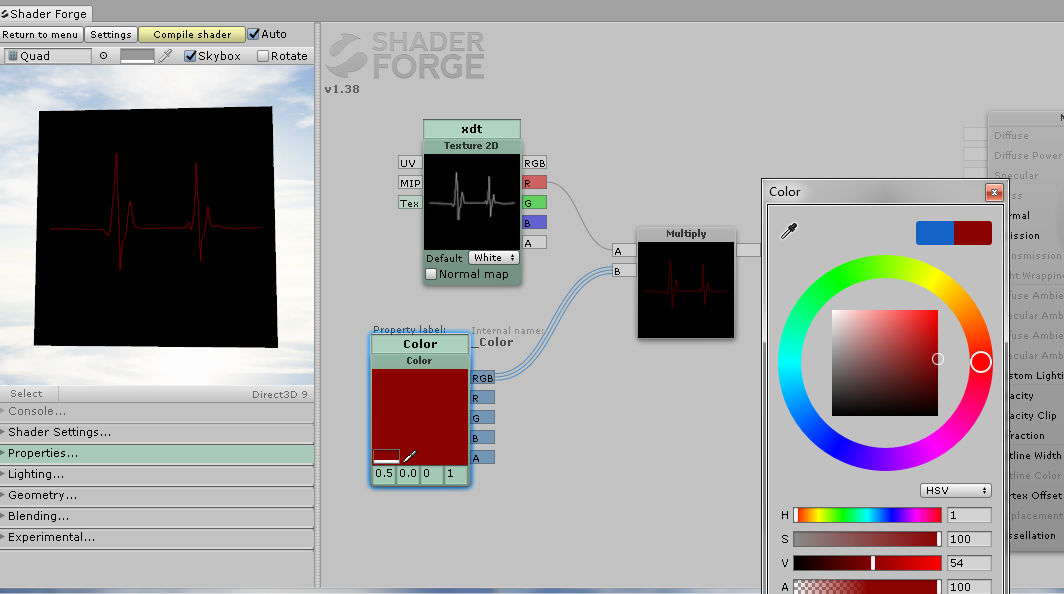Click the G output connector of the xdt texture node
1064x594 pixels.
click(x=534, y=202)
